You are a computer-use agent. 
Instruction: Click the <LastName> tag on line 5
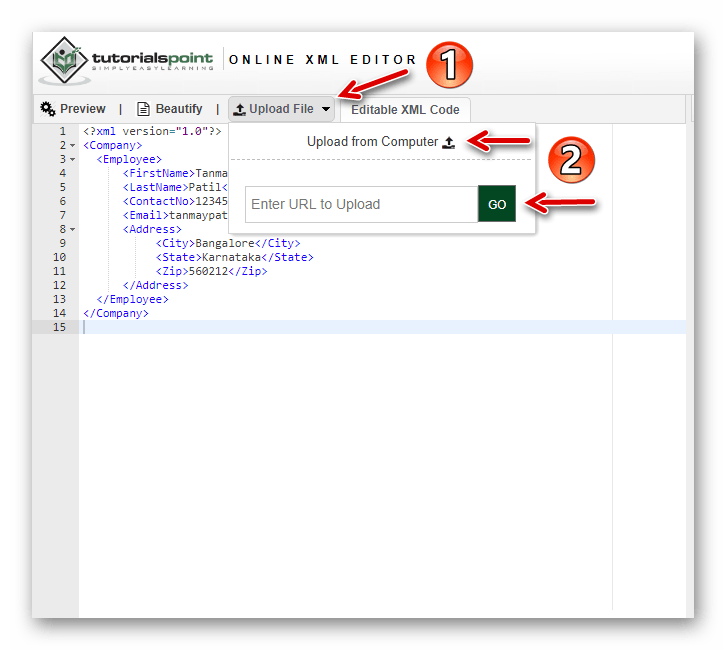coord(156,187)
